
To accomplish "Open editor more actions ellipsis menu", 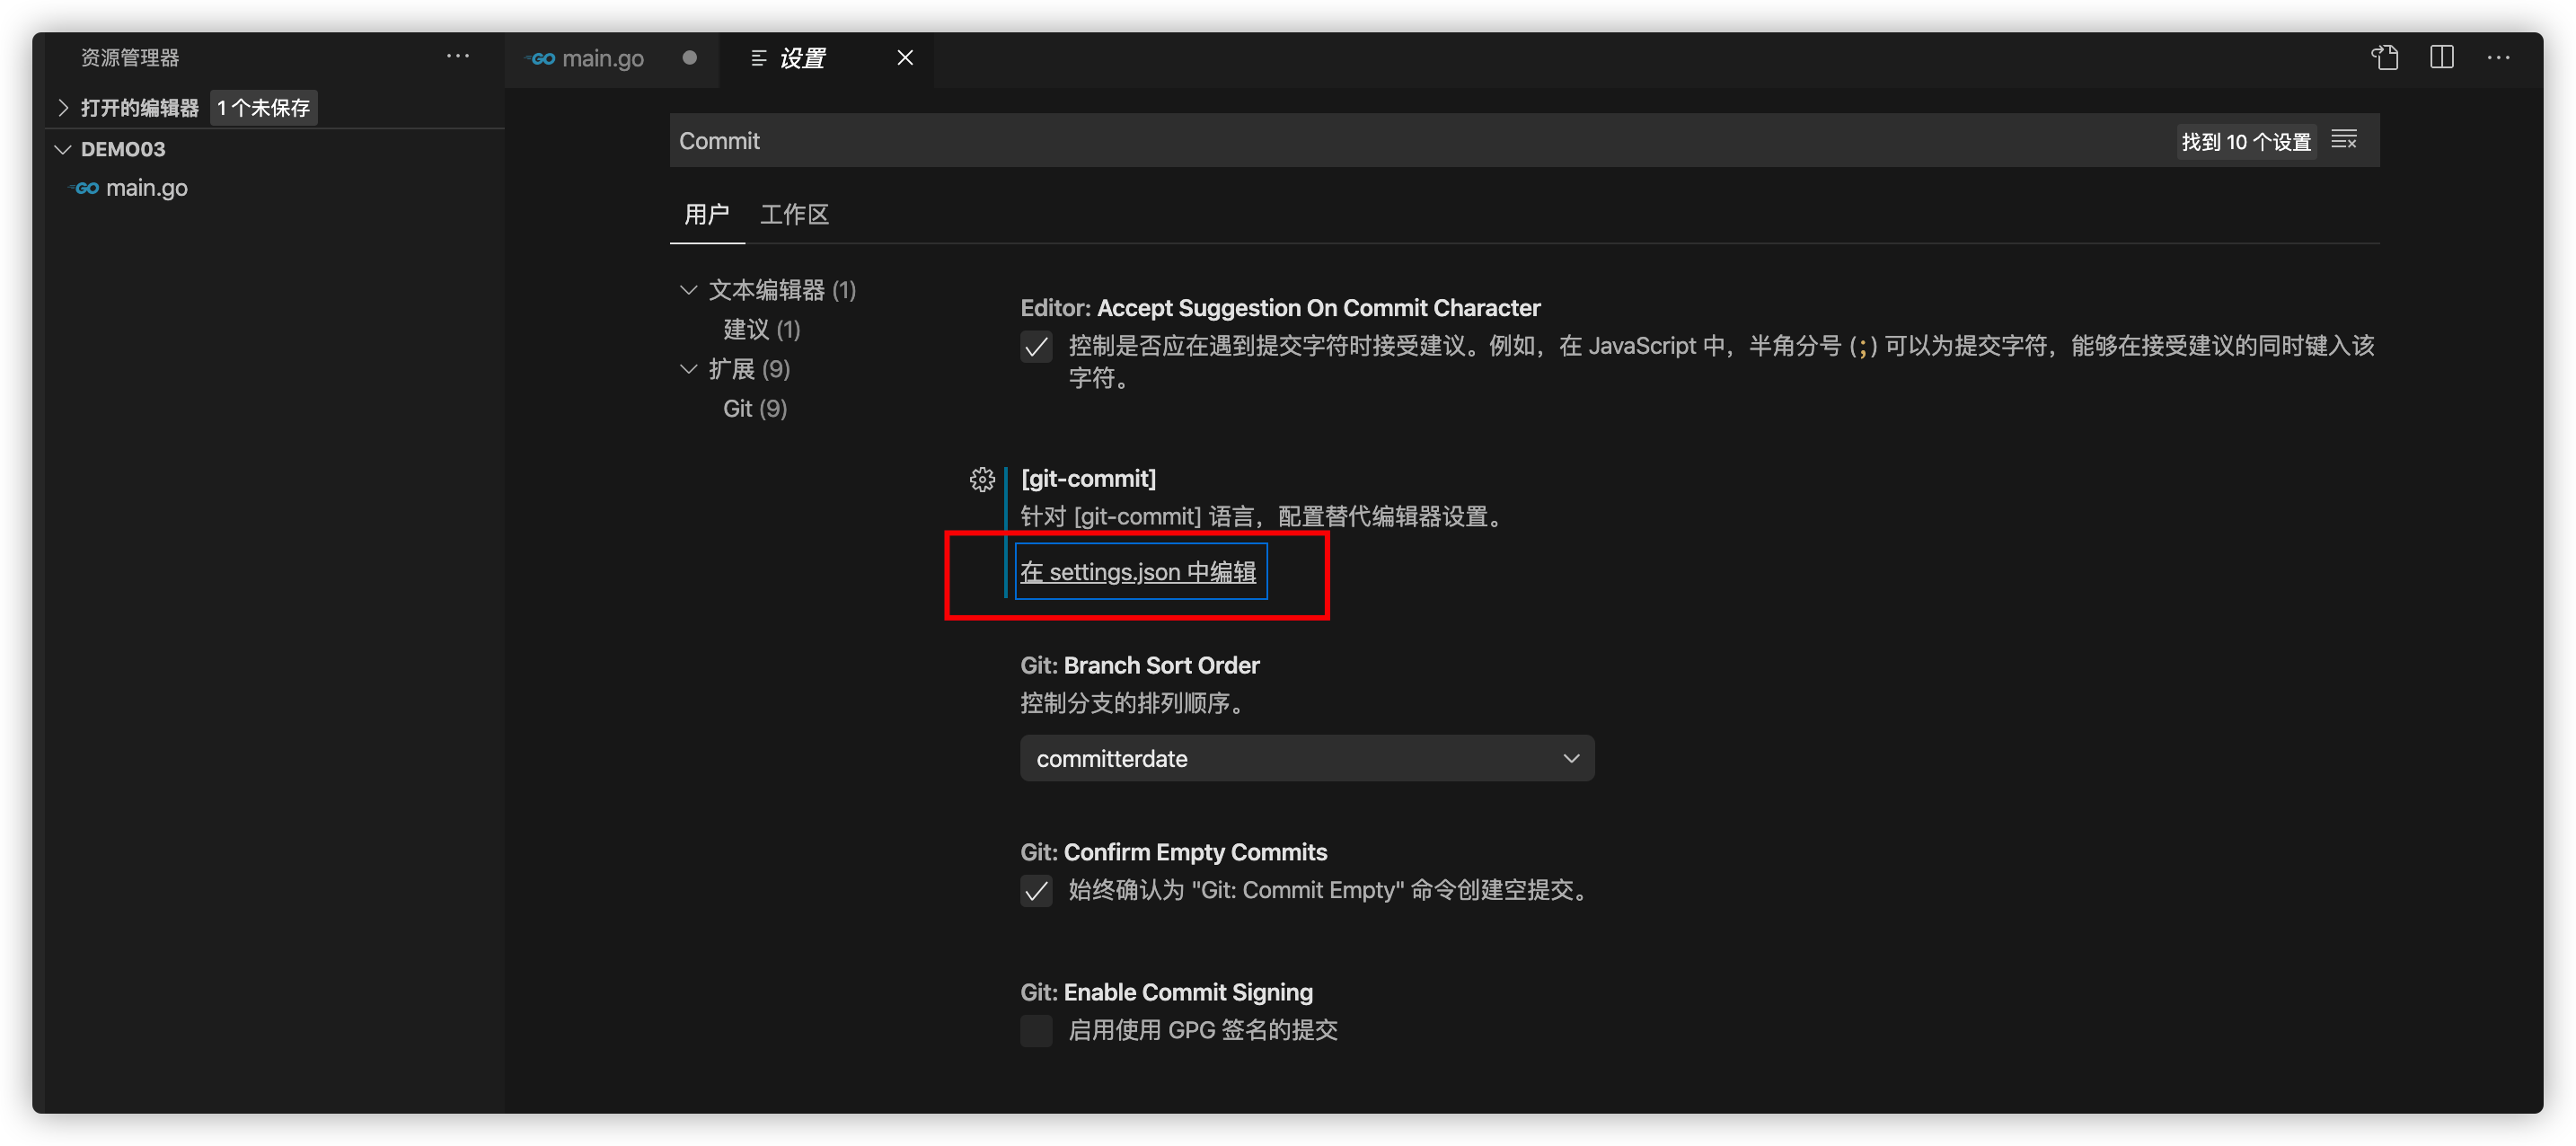I will pos(2498,58).
